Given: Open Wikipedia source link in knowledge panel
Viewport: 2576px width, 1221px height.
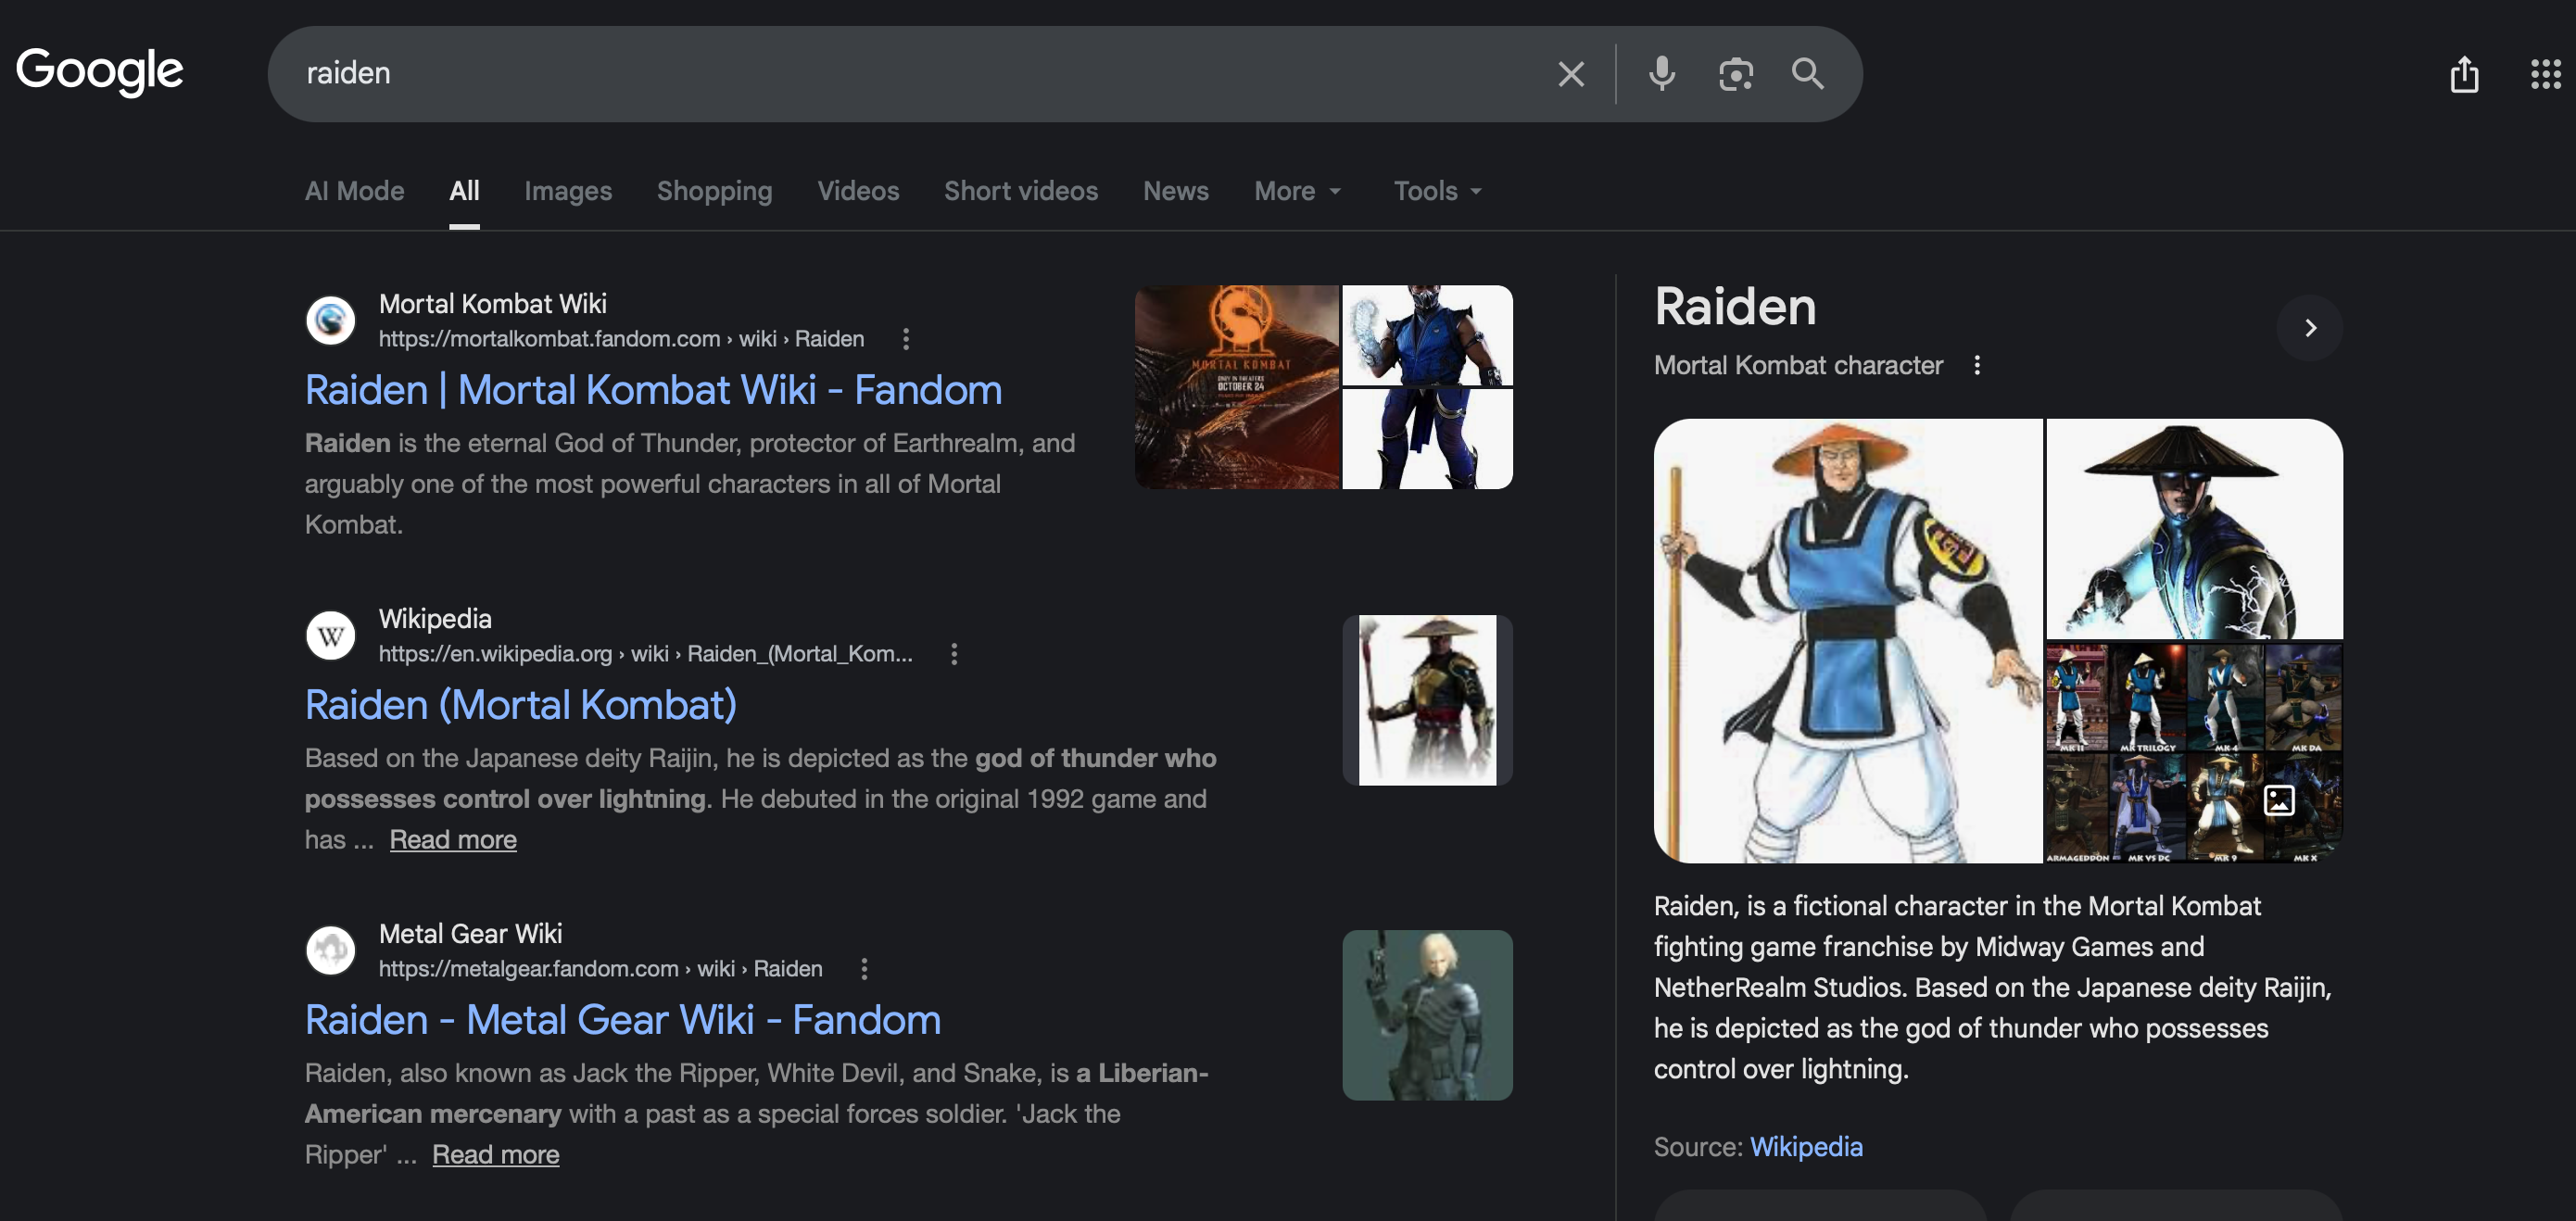Looking at the screenshot, I should tap(1806, 1147).
